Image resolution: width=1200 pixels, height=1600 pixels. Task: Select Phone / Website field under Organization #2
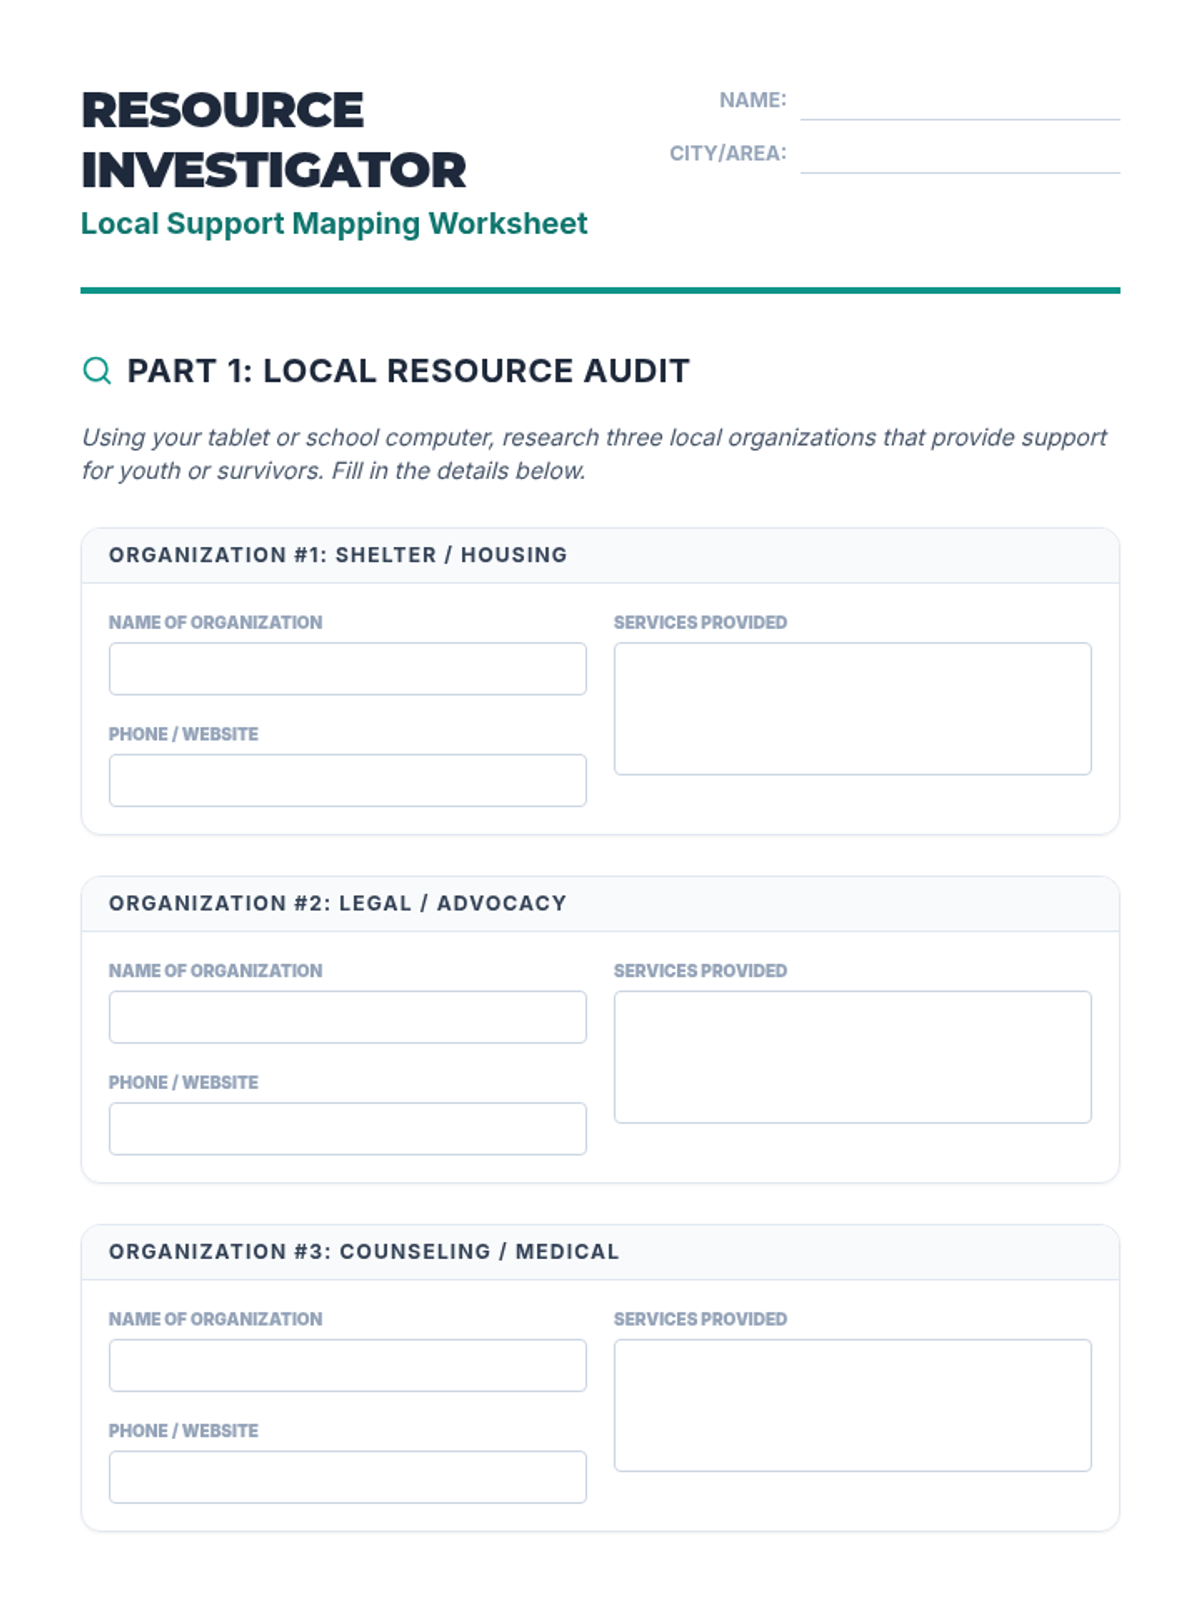pos(347,1129)
